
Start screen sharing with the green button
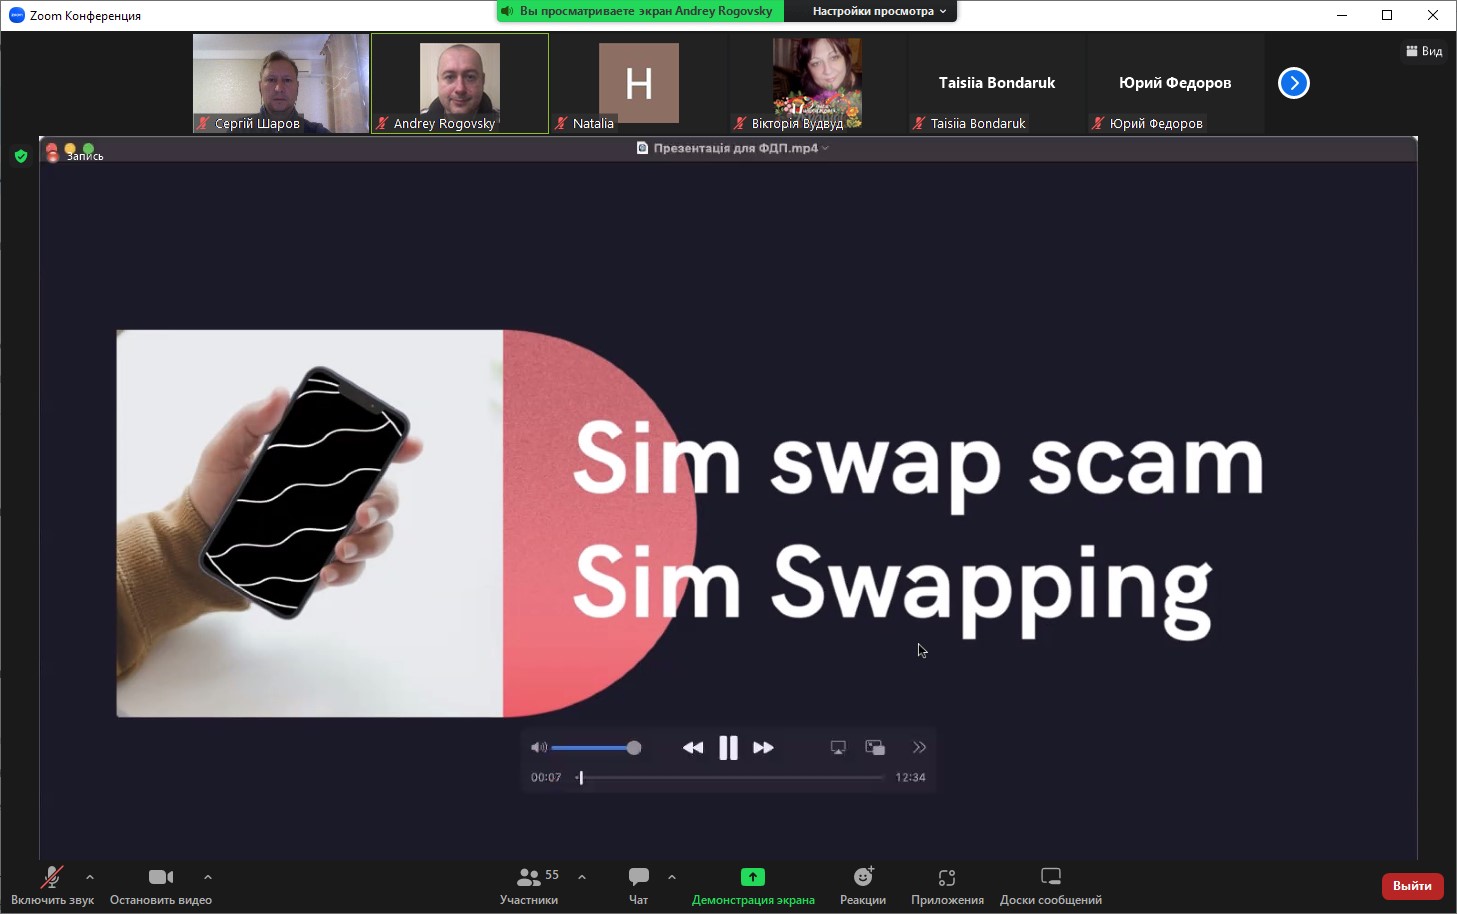click(x=752, y=877)
